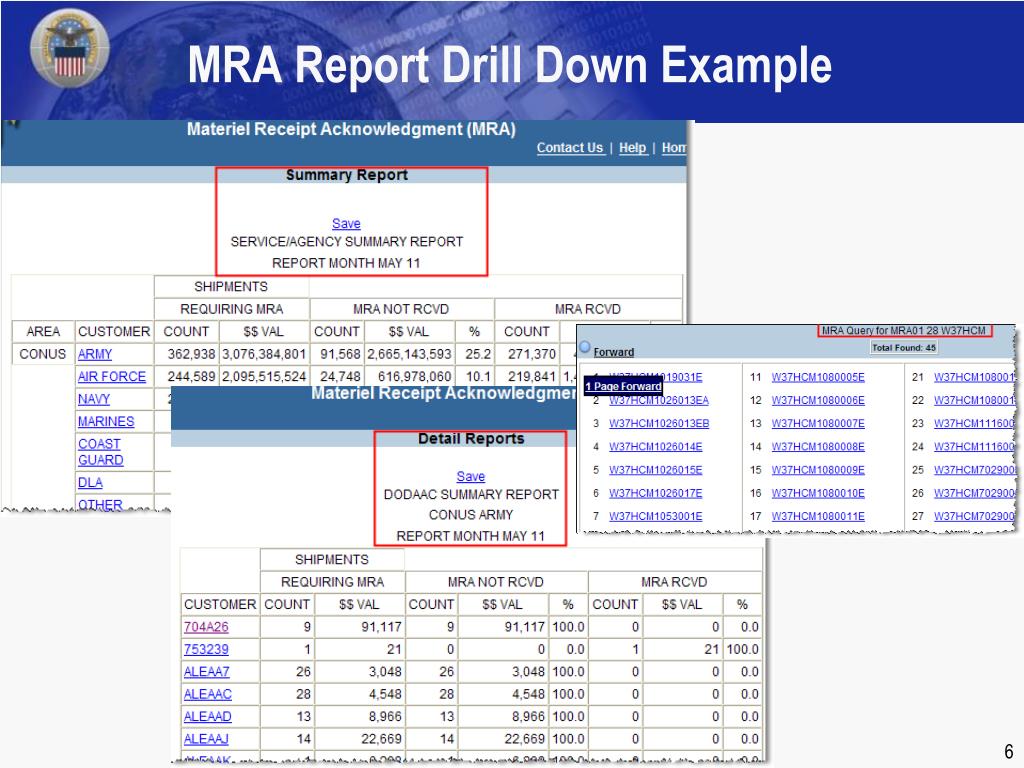Open document W37HCM1080011E
This screenshot has width=1024, height=768.
point(818,516)
